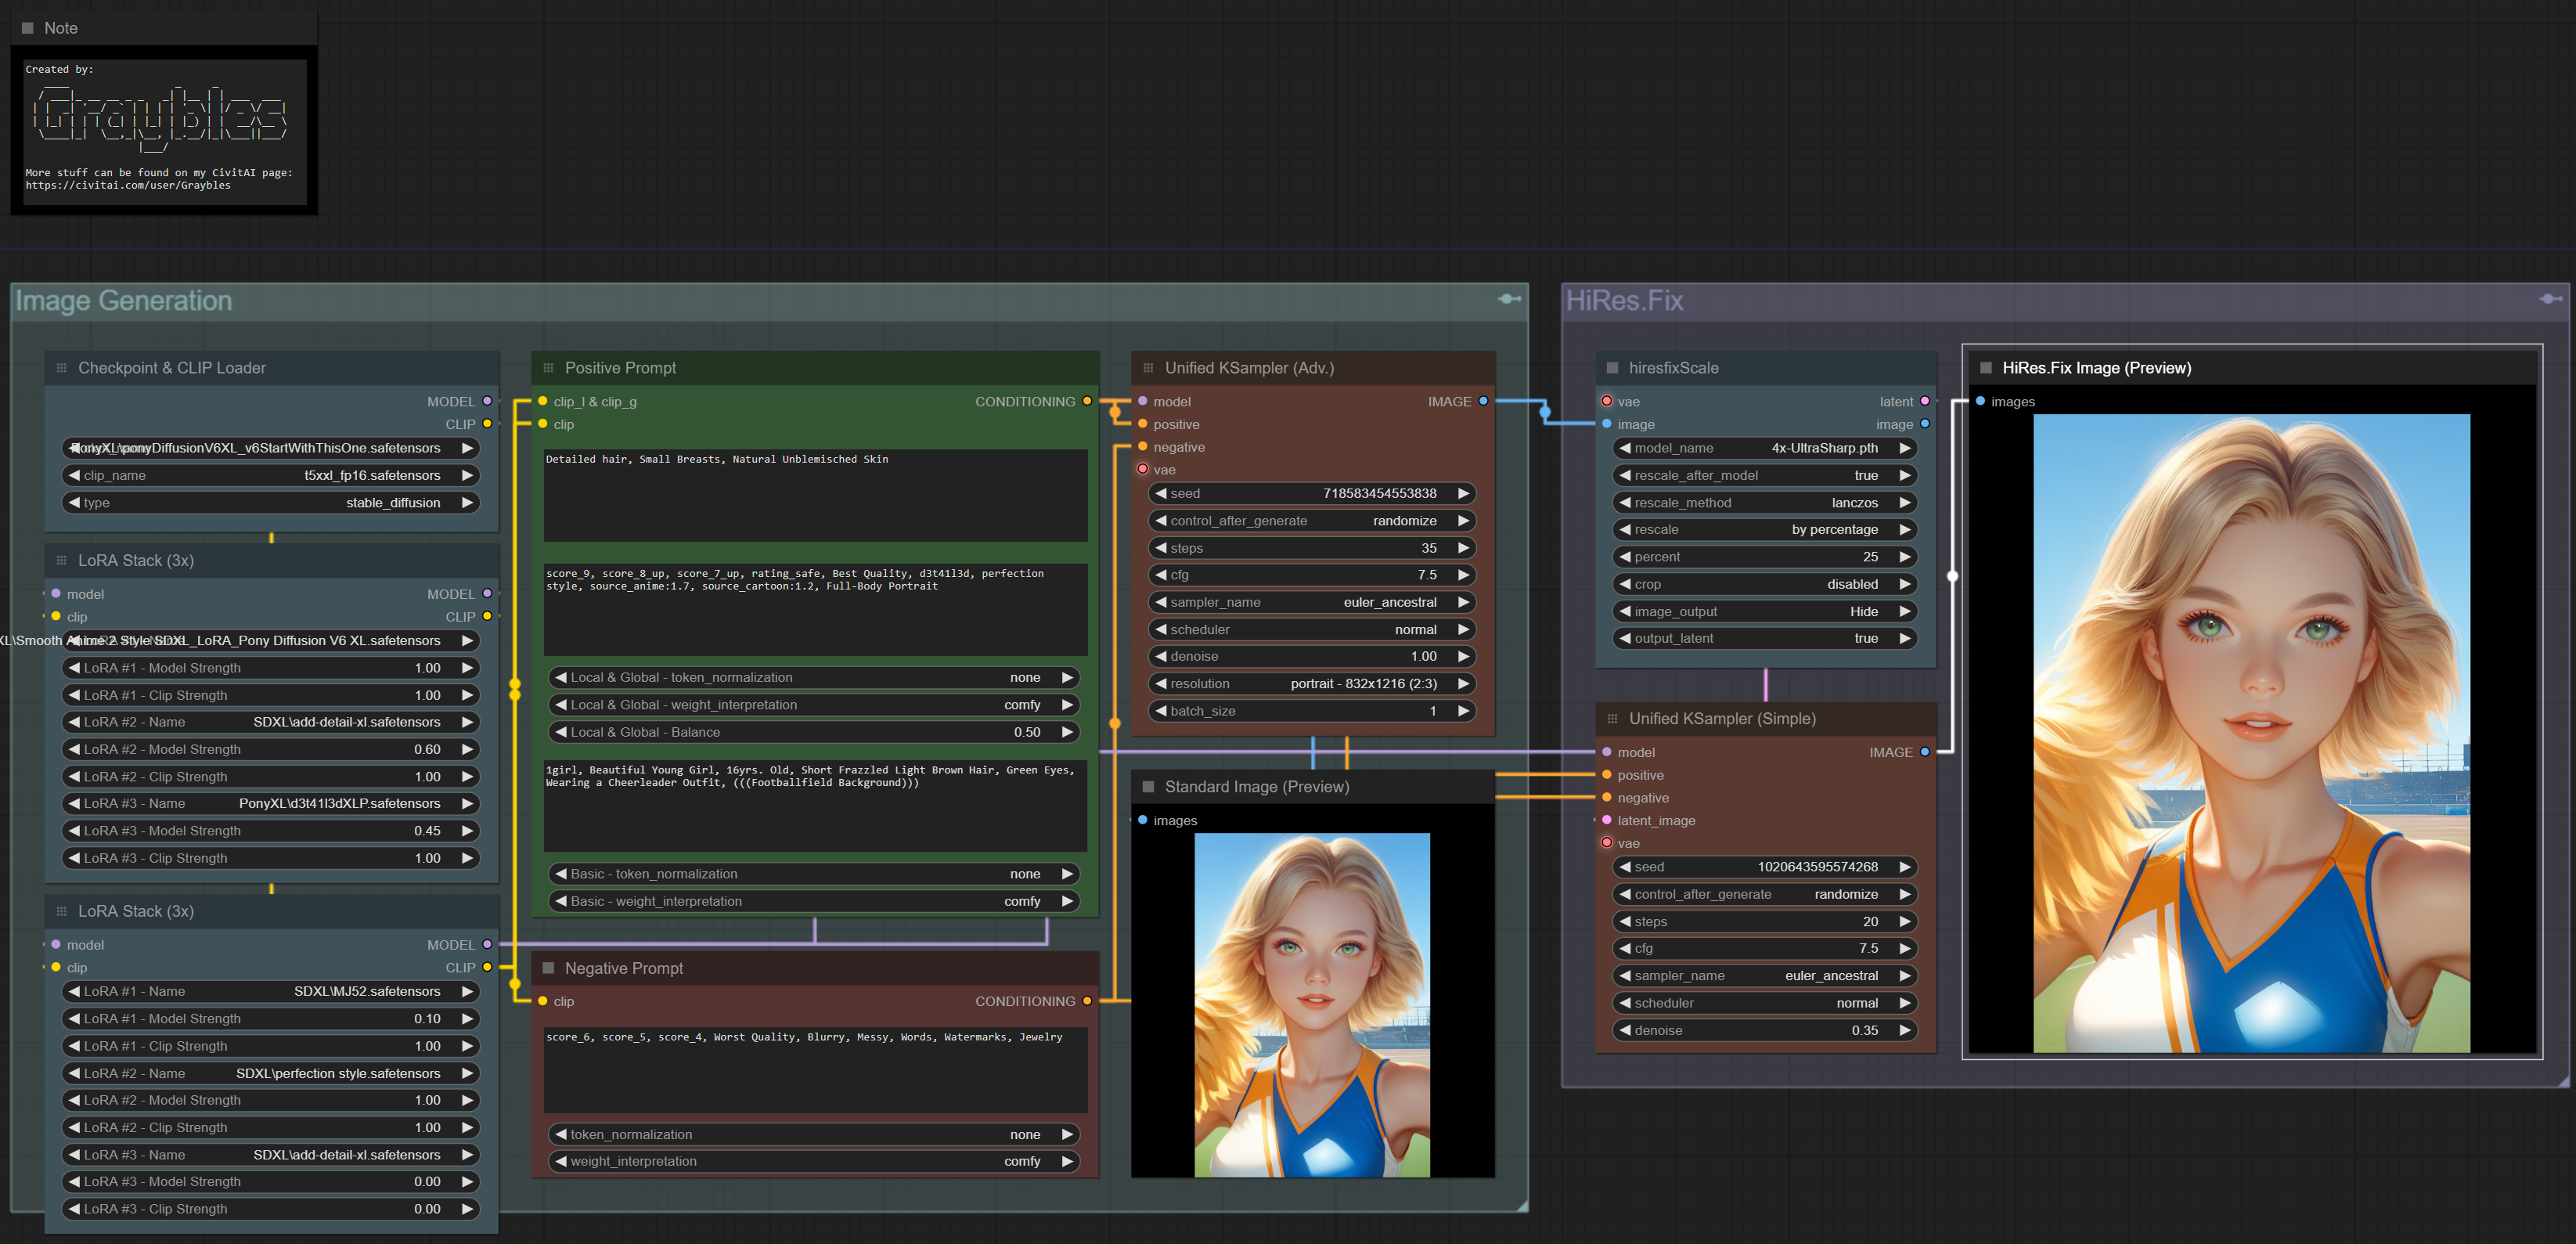Viewport: 2576px width, 1244px height.
Task: Toggle image_output Hide setting
Action: point(1765,611)
